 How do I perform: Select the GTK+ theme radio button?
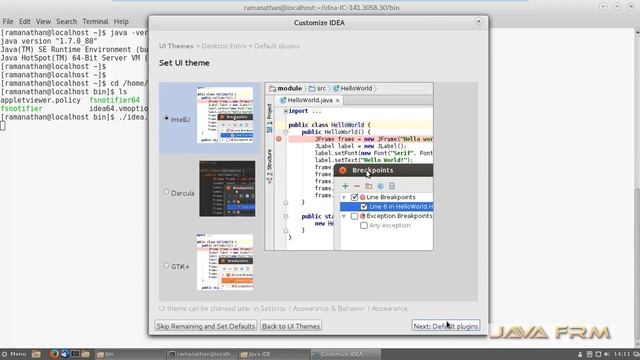[x=166, y=265]
